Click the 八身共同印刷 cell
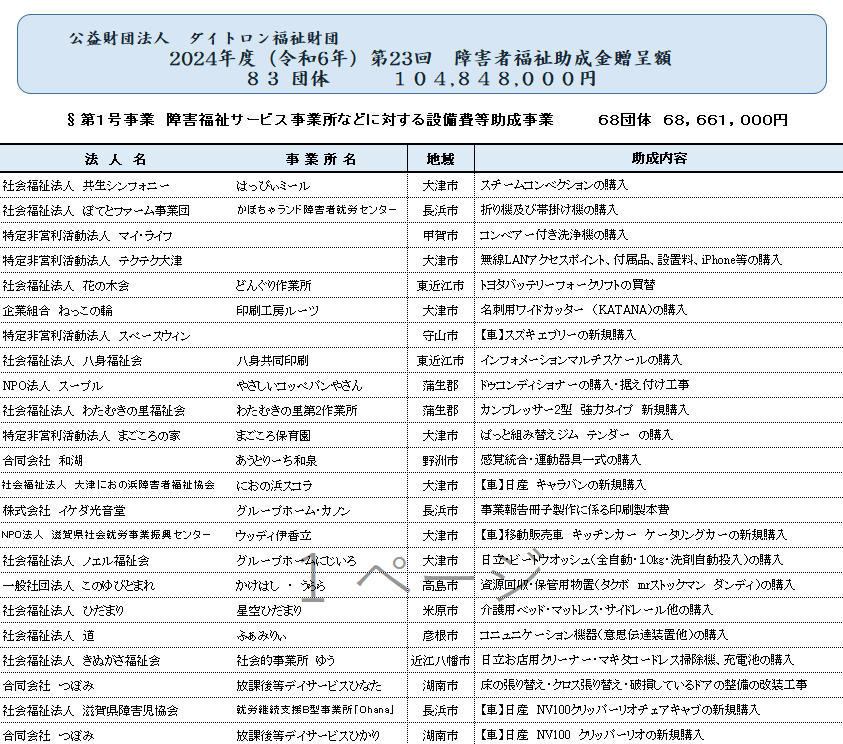 [x=273, y=361]
